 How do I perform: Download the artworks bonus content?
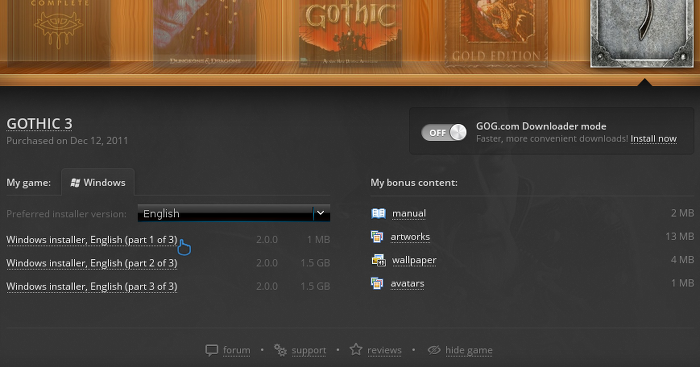tap(410, 237)
